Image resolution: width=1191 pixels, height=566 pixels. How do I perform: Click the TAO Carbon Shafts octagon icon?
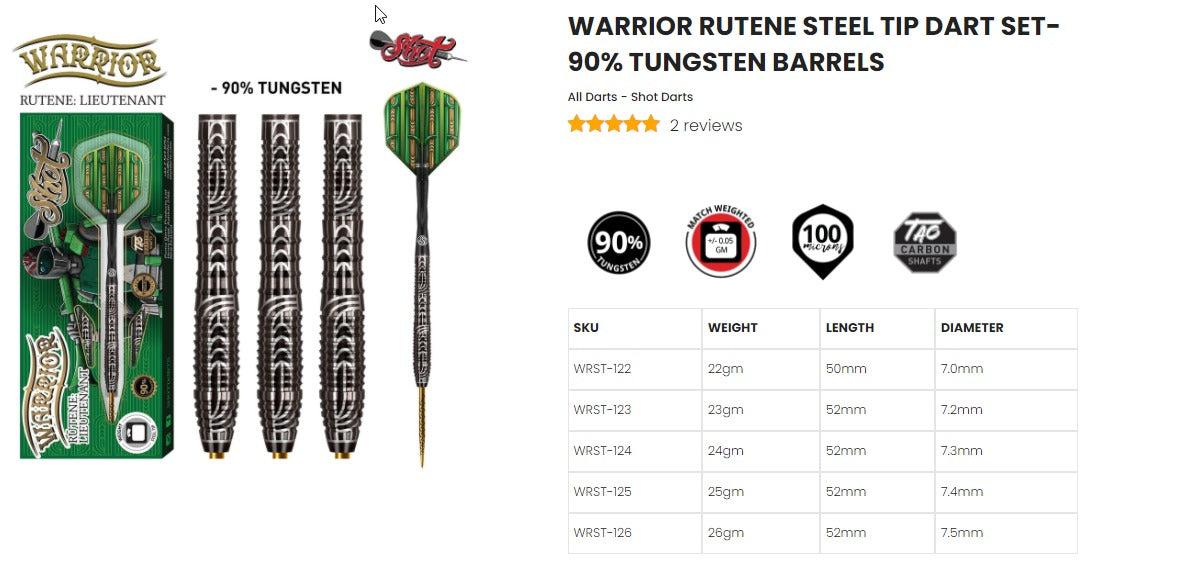[x=924, y=242]
